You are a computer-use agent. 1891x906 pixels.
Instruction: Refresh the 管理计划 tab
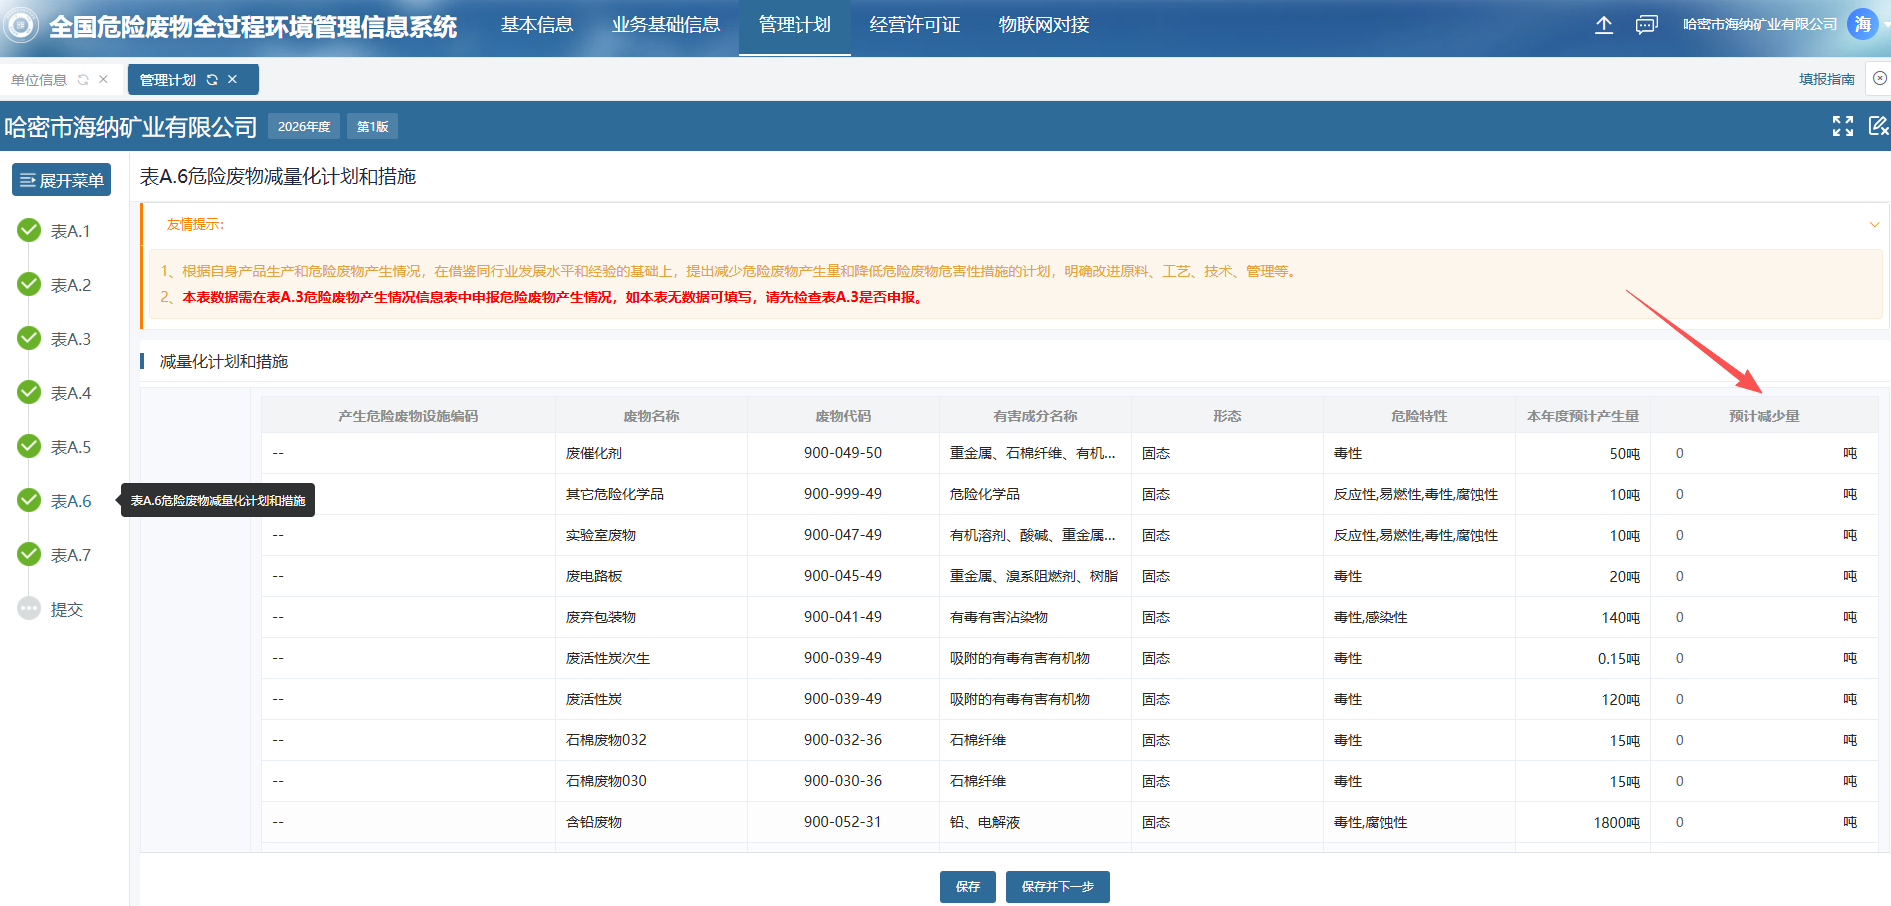[212, 80]
